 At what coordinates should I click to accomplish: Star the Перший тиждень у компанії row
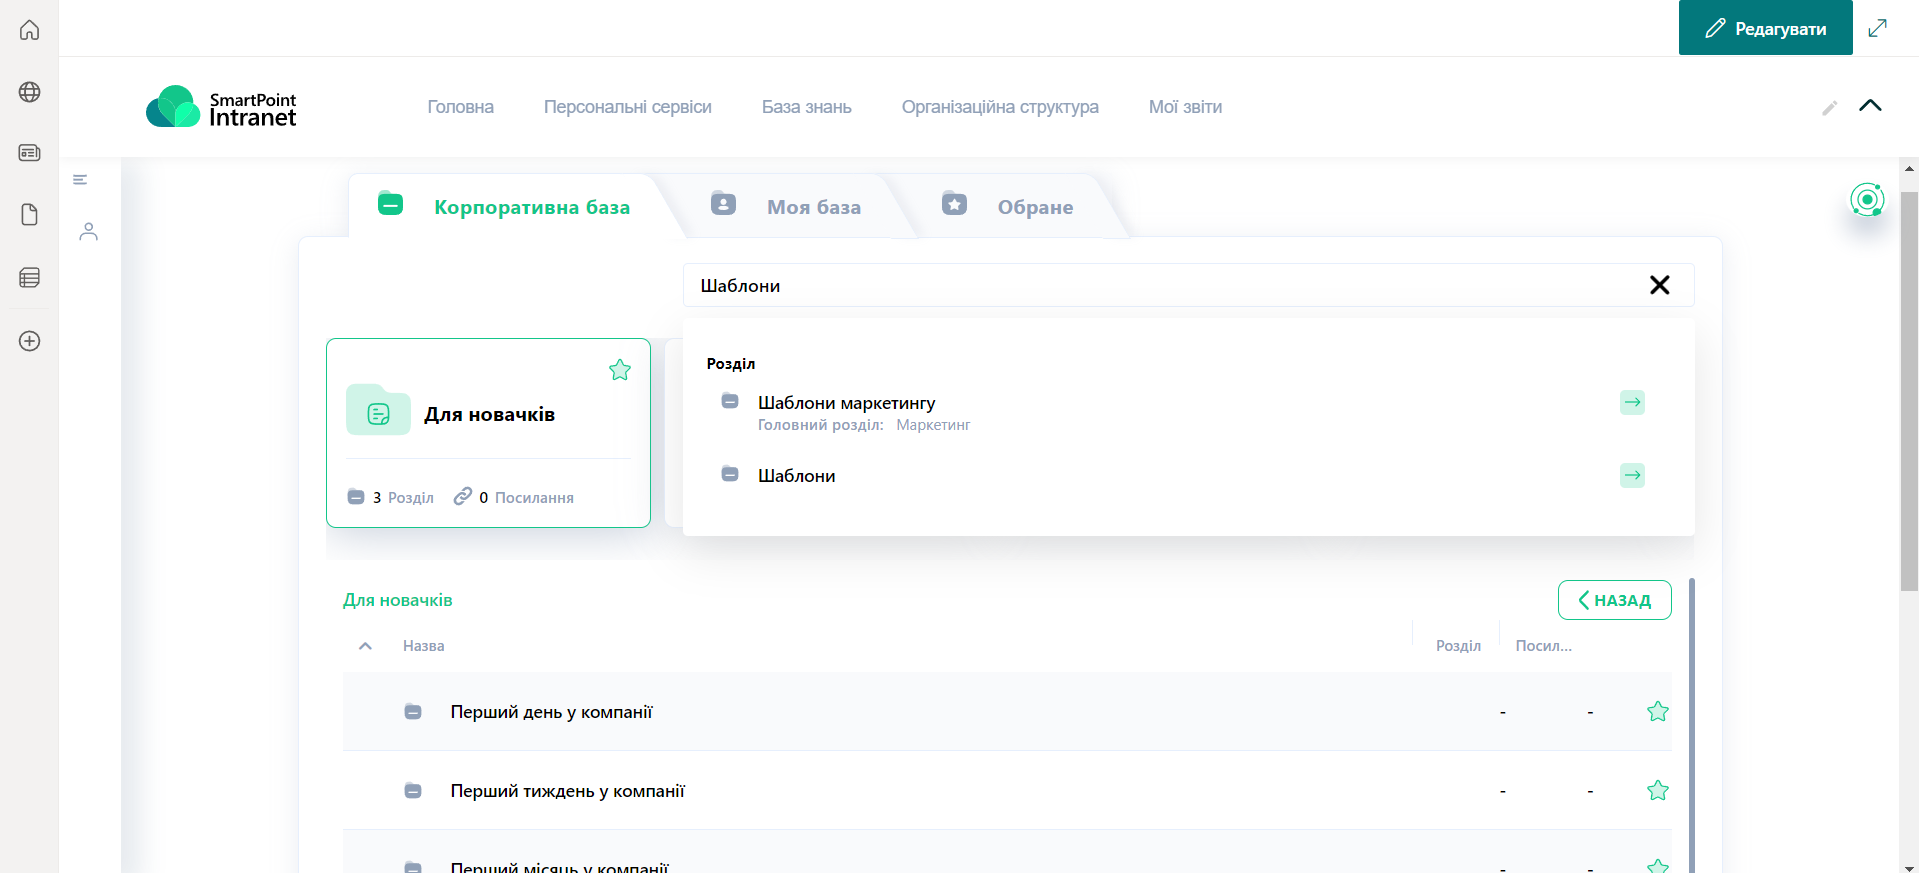click(x=1657, y=791)
